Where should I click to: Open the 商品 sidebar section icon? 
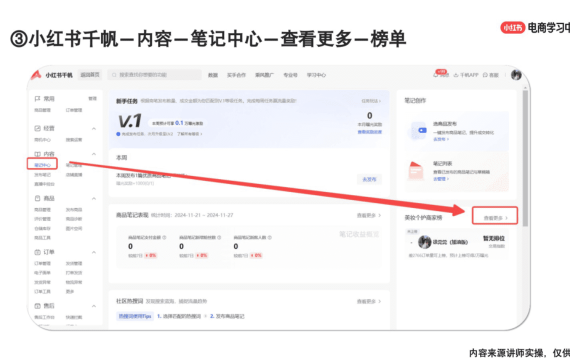coord(37,198)
